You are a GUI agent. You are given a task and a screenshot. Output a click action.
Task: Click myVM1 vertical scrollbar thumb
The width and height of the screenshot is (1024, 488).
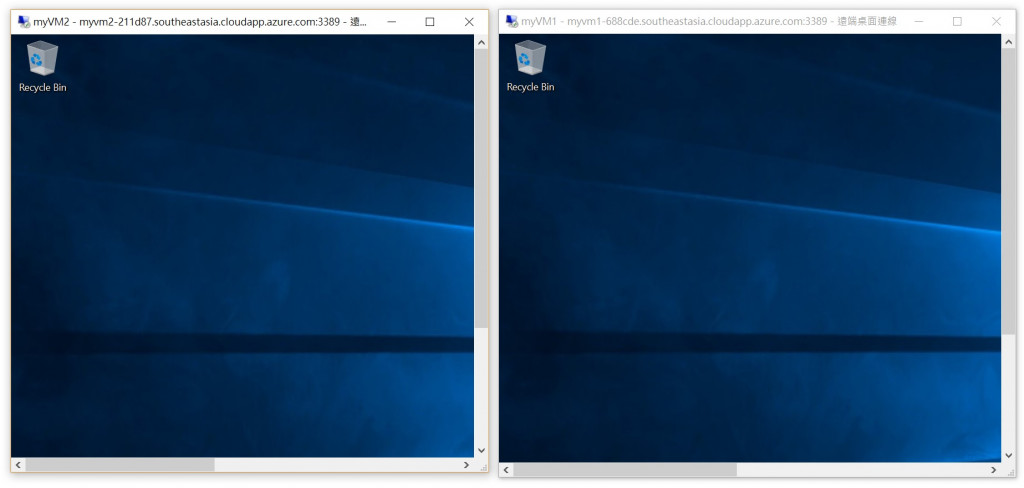[x=1008, y=193]
